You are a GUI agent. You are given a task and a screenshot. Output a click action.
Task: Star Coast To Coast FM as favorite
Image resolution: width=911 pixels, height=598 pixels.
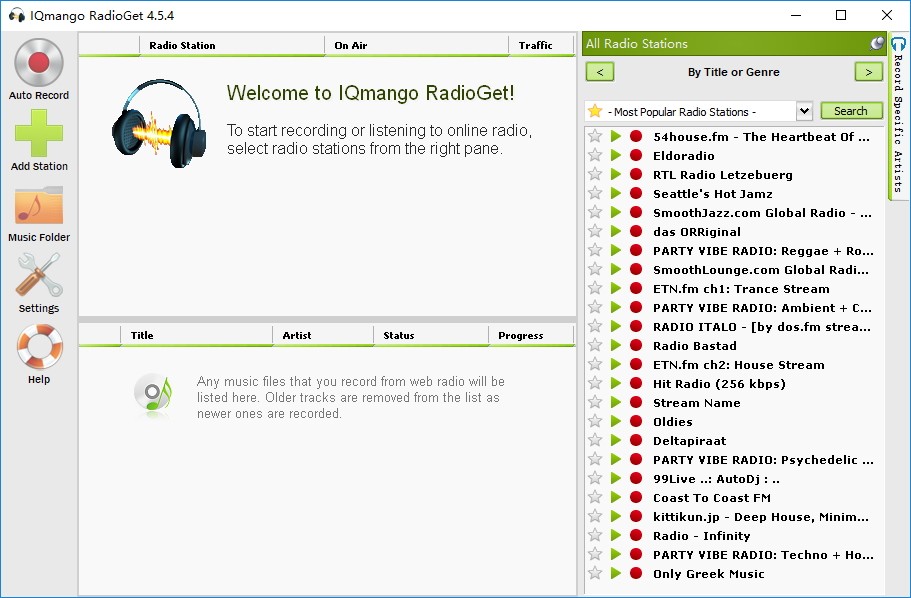[x=595, y=498]
